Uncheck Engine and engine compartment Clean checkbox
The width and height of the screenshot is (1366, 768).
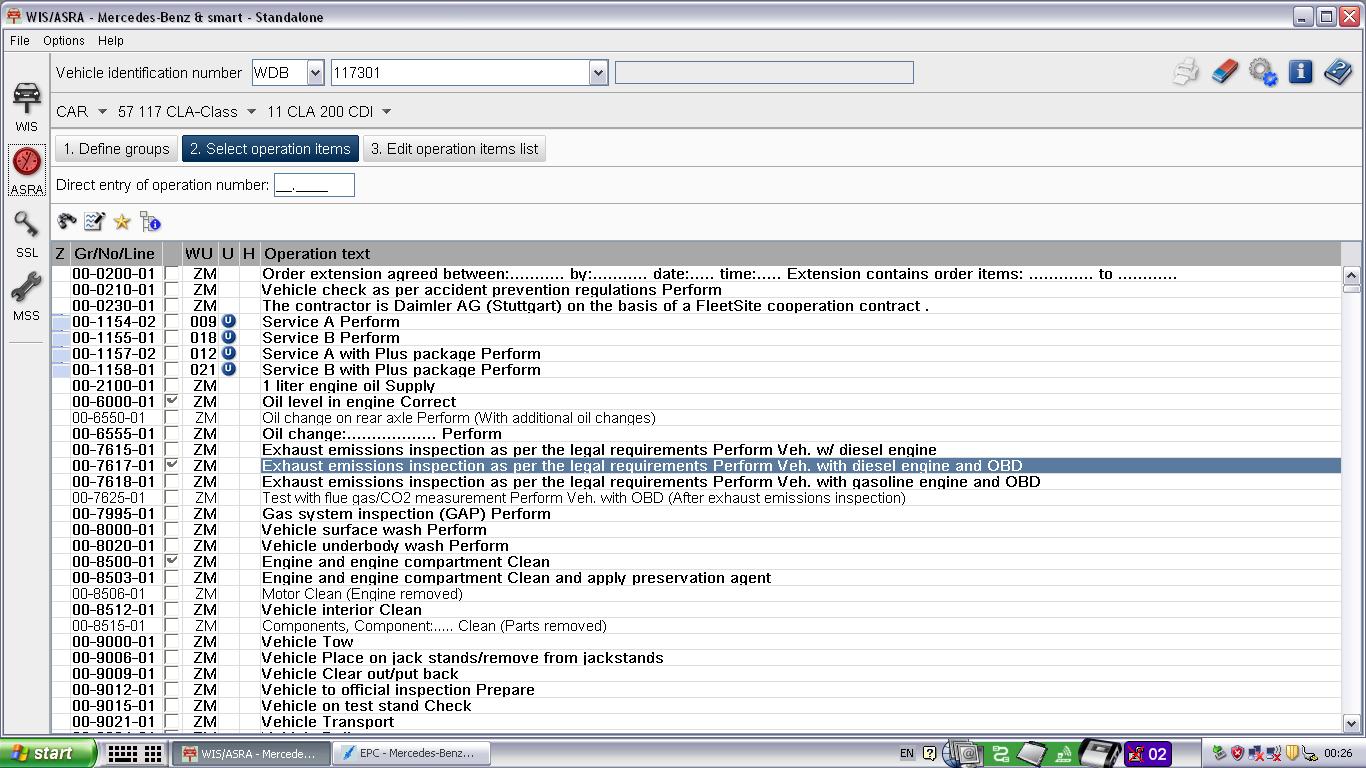pyautogui.click(x=172, y=561)
